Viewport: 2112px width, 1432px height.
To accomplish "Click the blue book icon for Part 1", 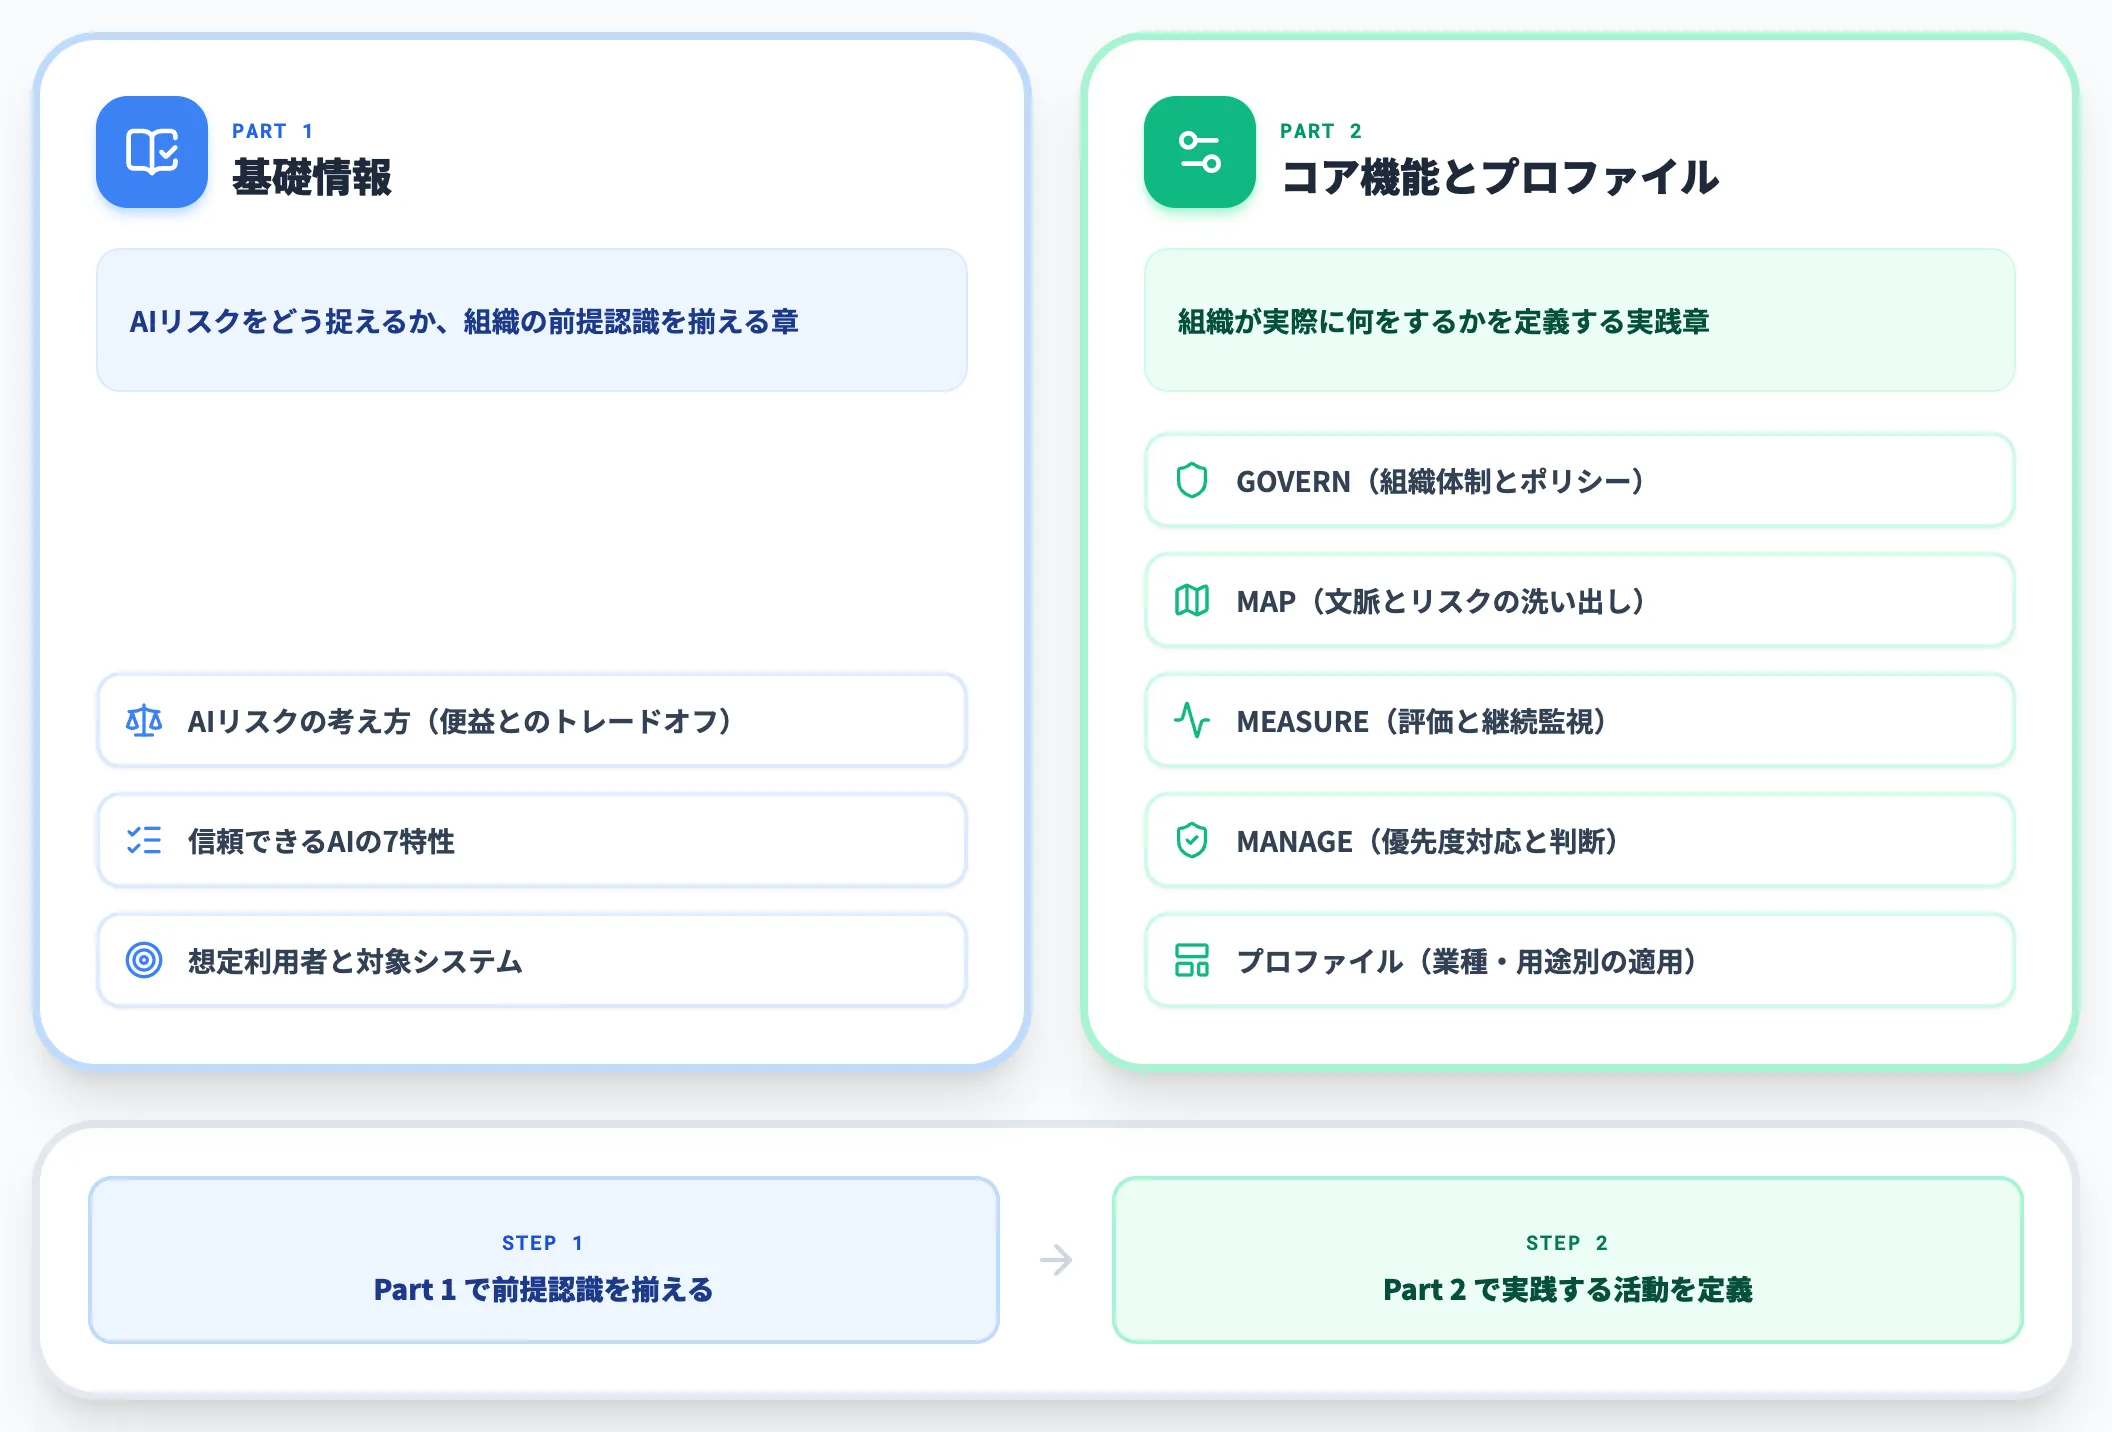I will click(152, 152).
